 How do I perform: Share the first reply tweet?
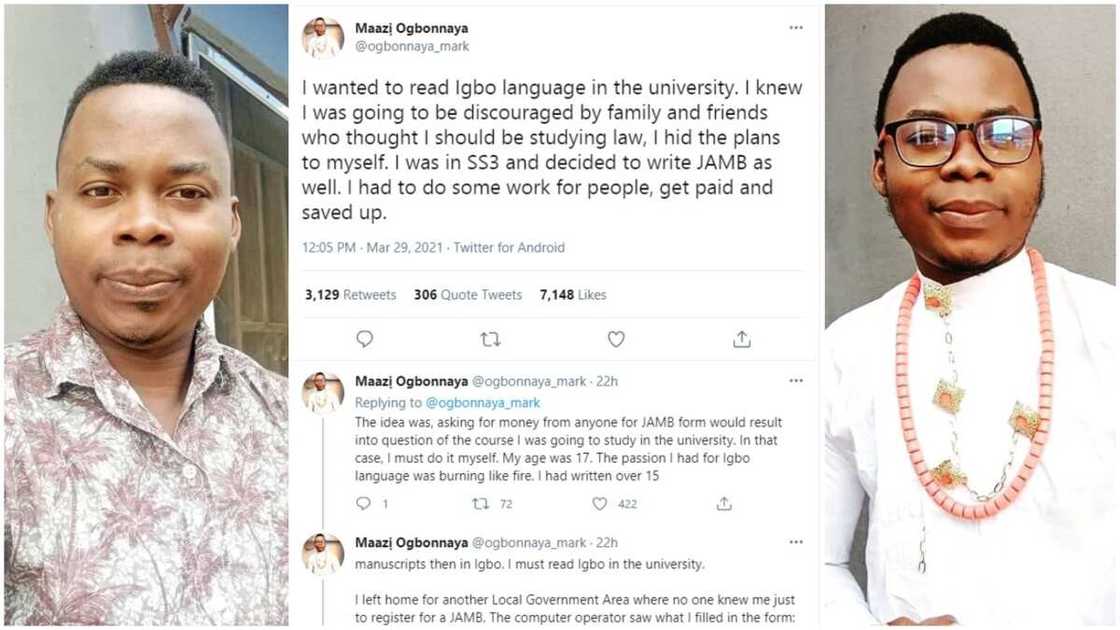click(x=724, y=504)
